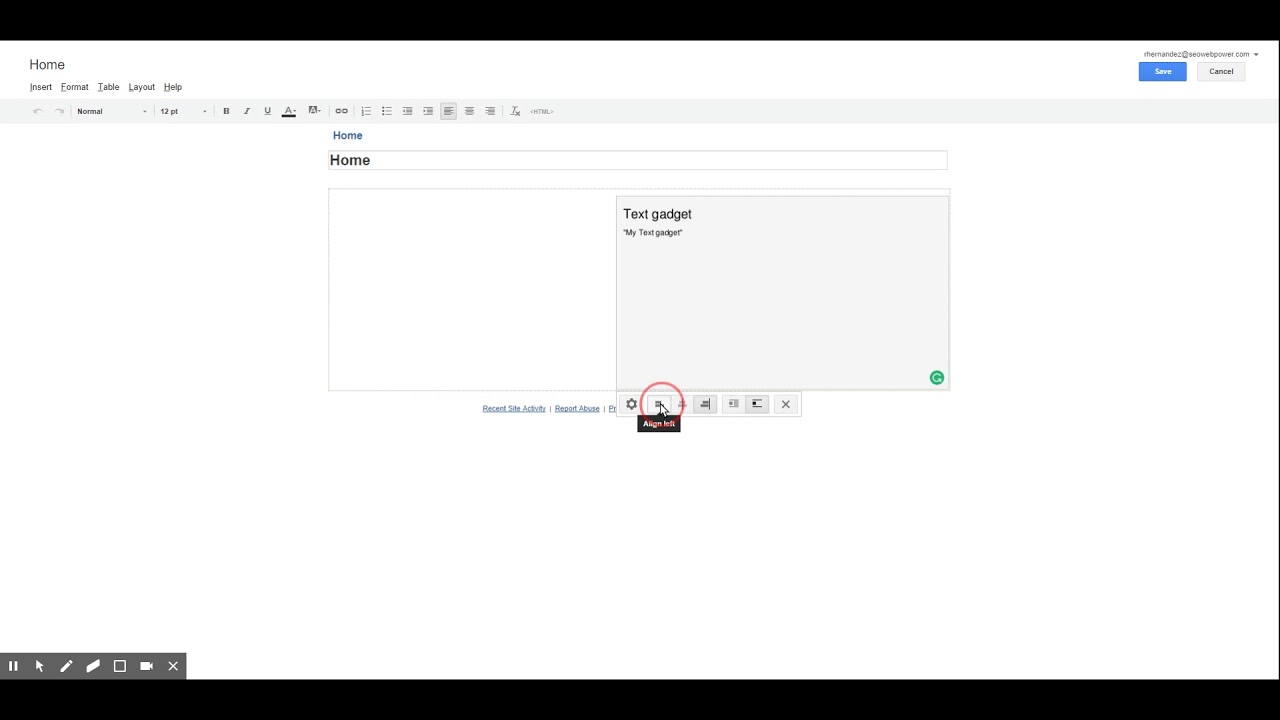This screenshot has width=1280, height=720.
Task: Create a numbered list
Action: point(366,111)
